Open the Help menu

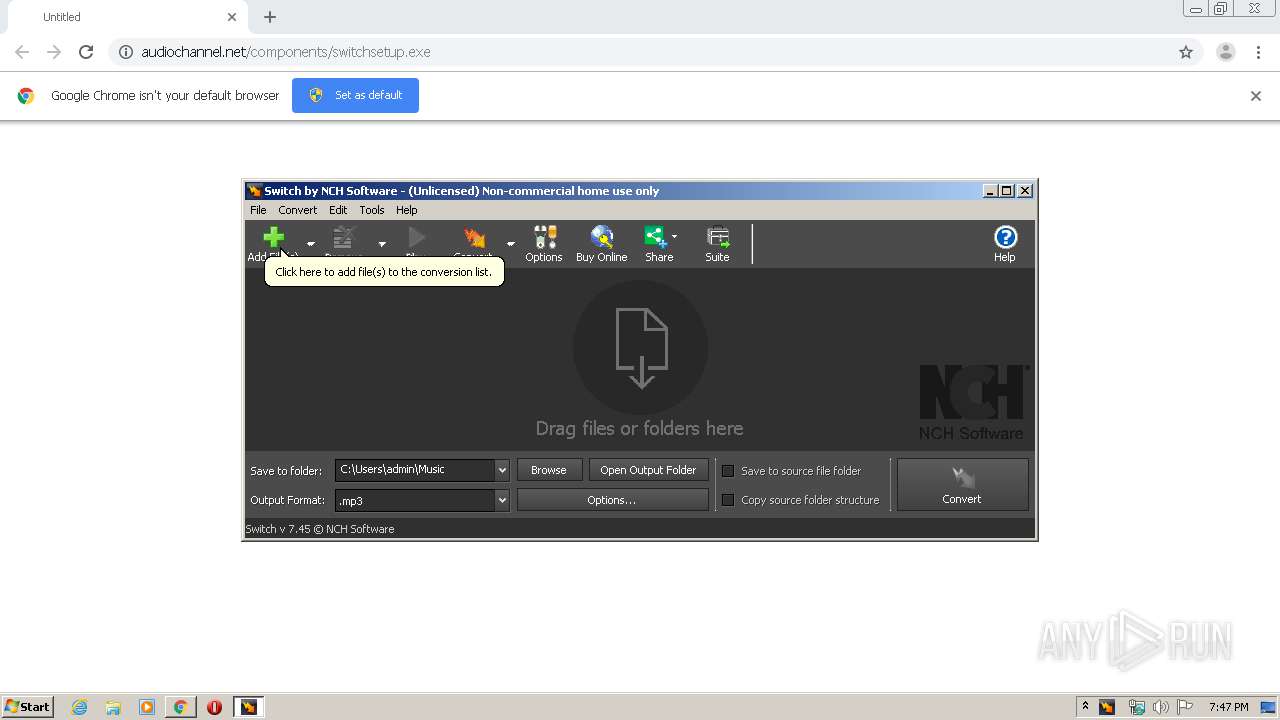pos(406,210)
